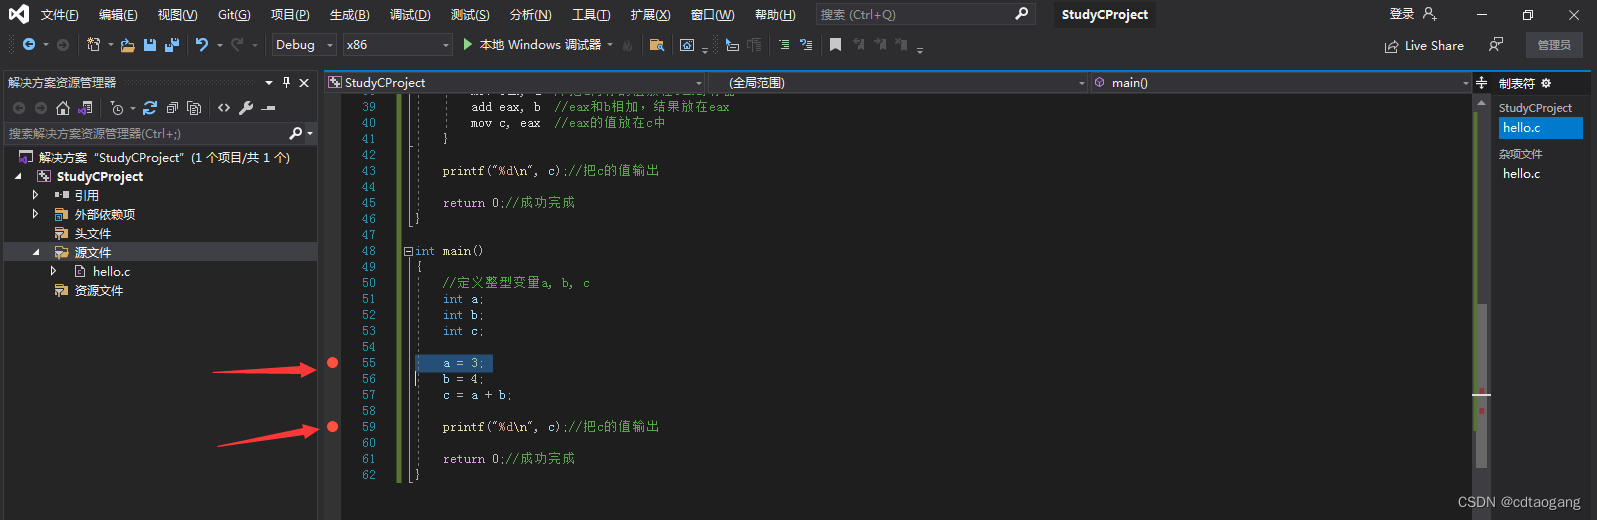Expand the hello.c tree node

(x=54, y=271)
